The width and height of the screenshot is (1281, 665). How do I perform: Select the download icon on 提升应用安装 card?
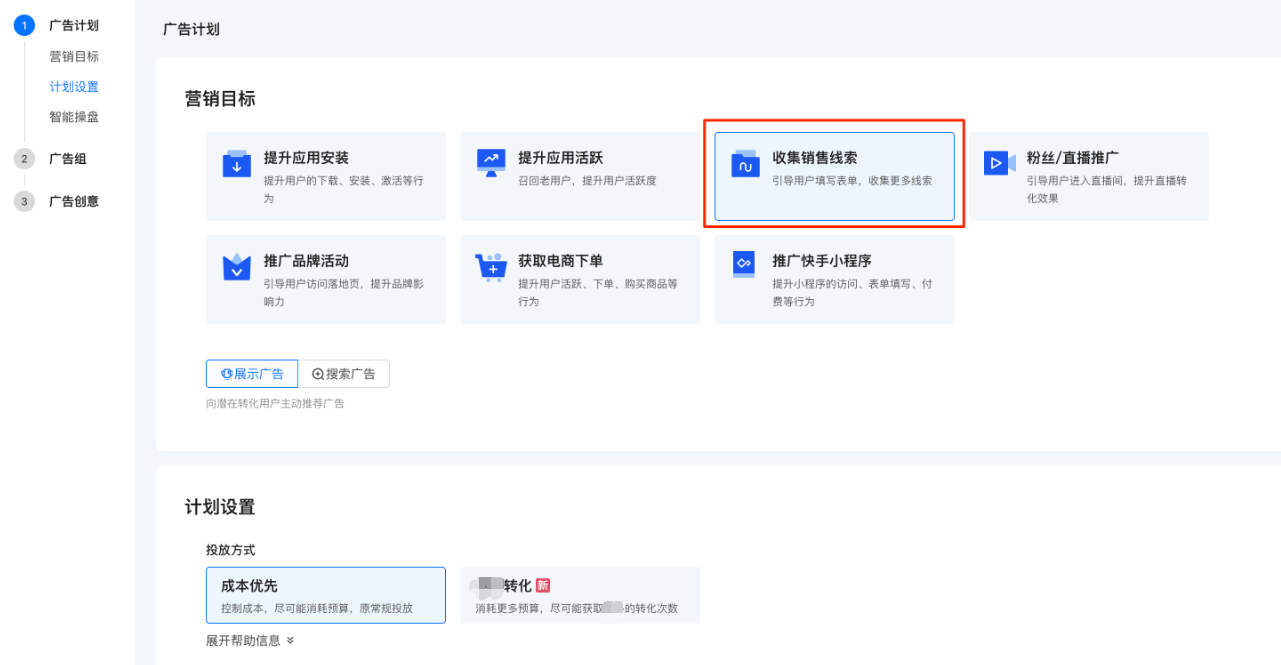(x=237, y=160)
